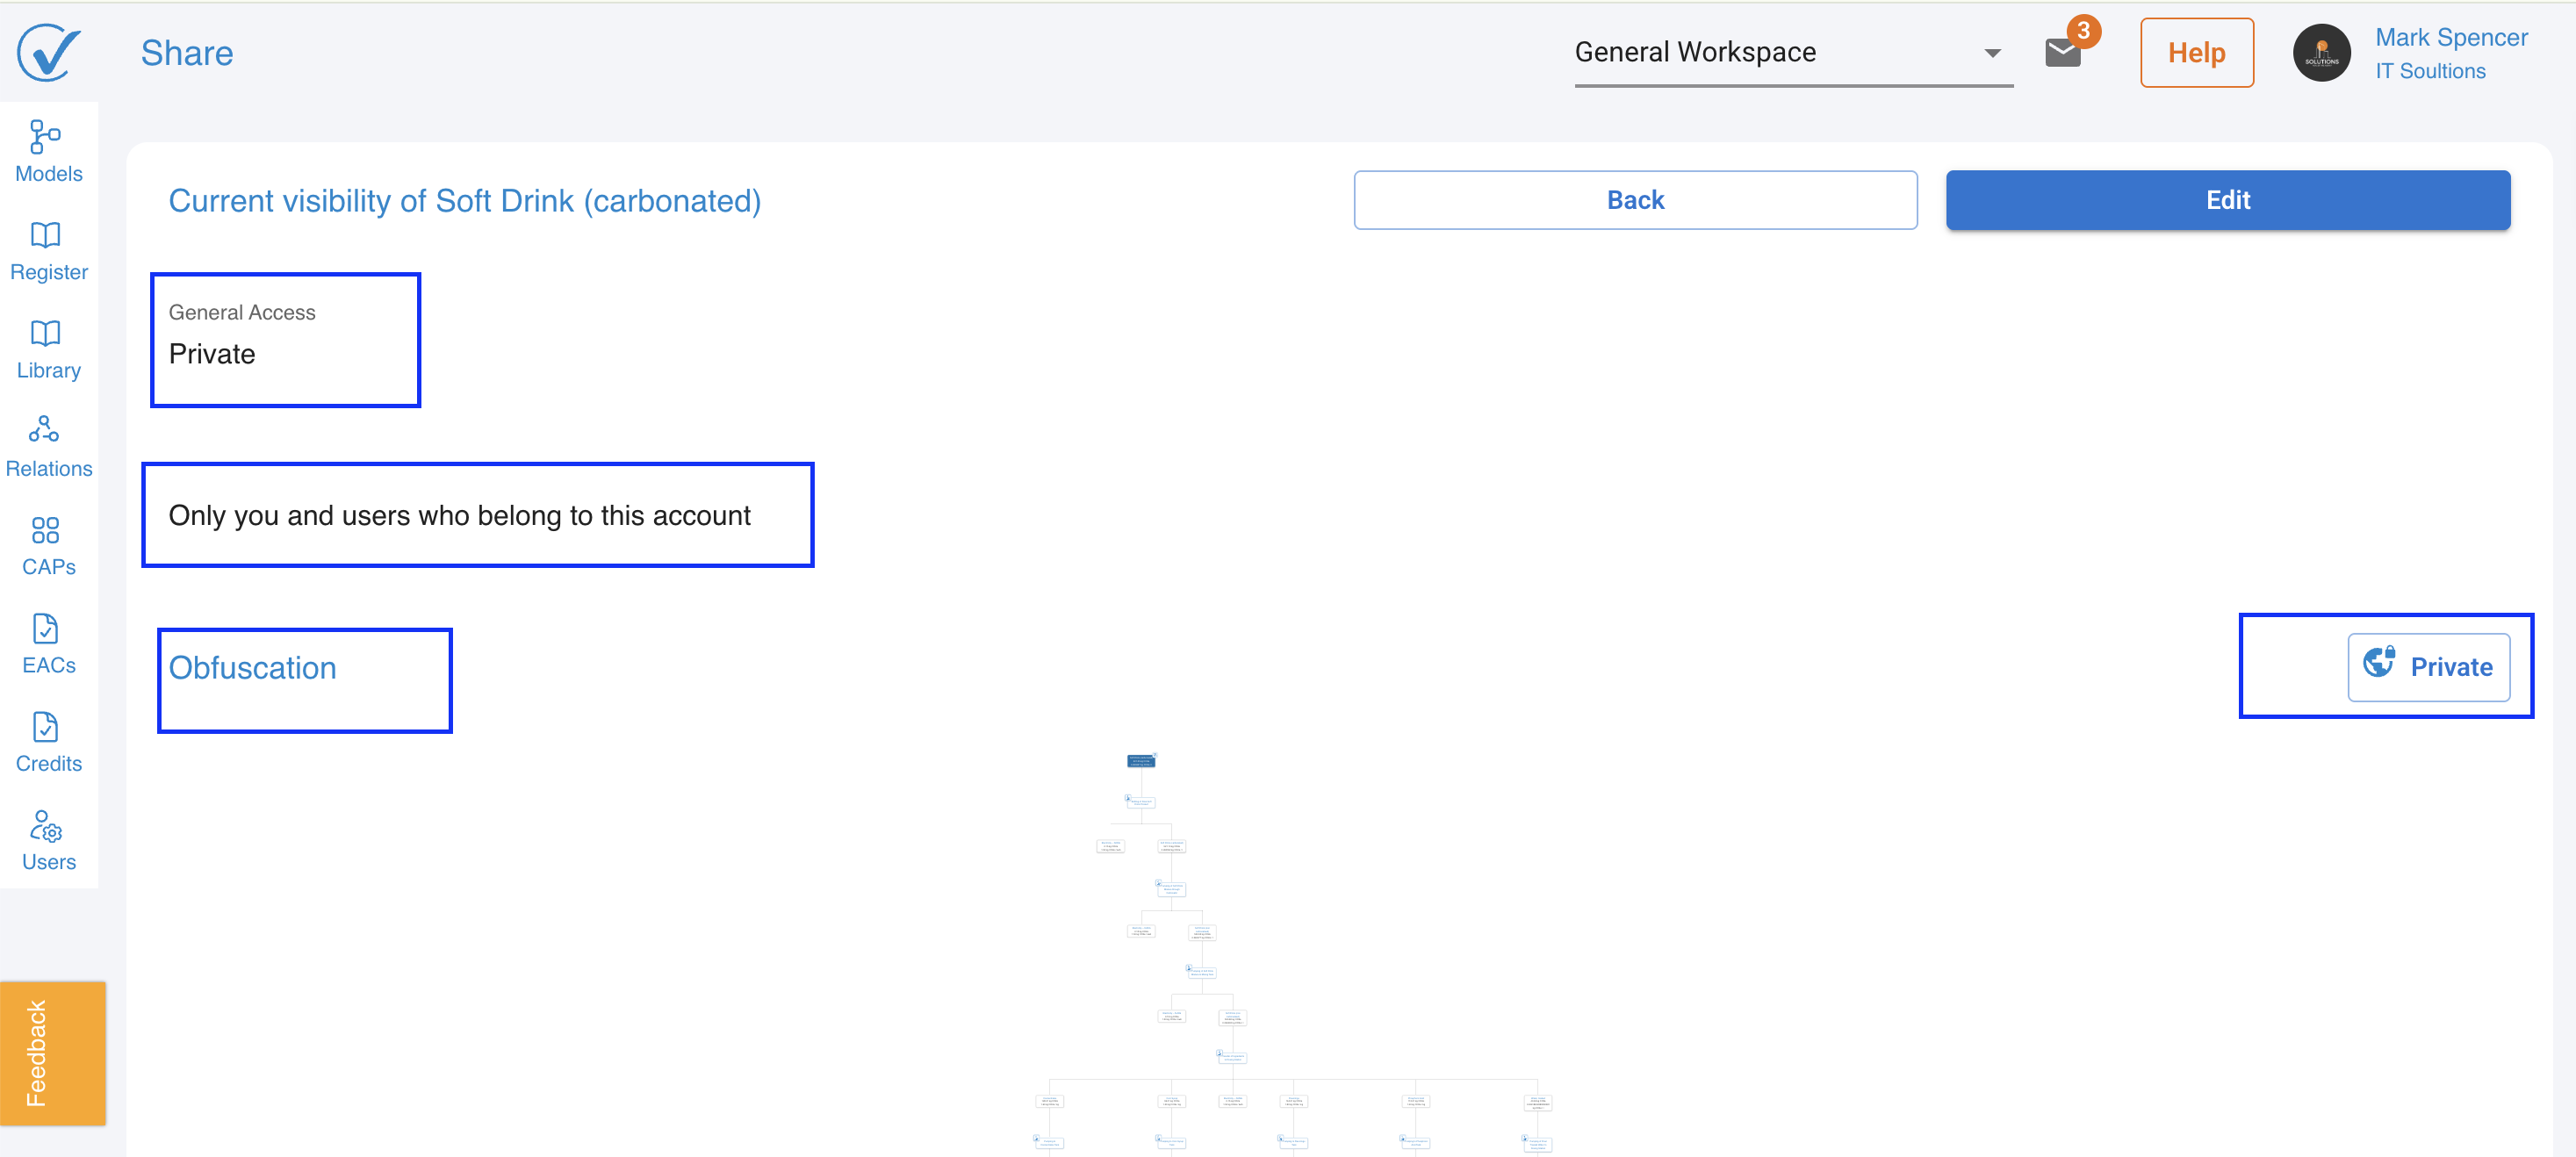Click the checkmark app logo
Image resolution: width=2576 pixels, height=1157 pixels.
click(x=48, y=52)
